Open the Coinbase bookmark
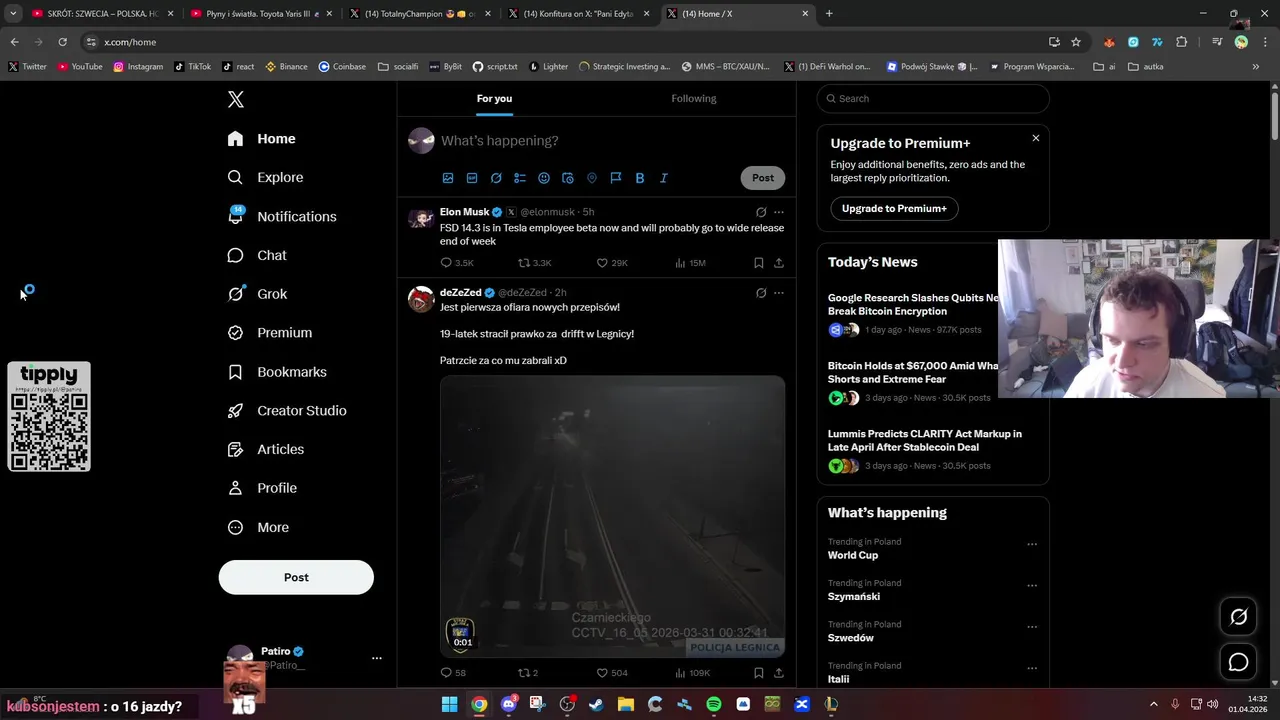The height and width of the screenshot is (720, 1280). 342,67
